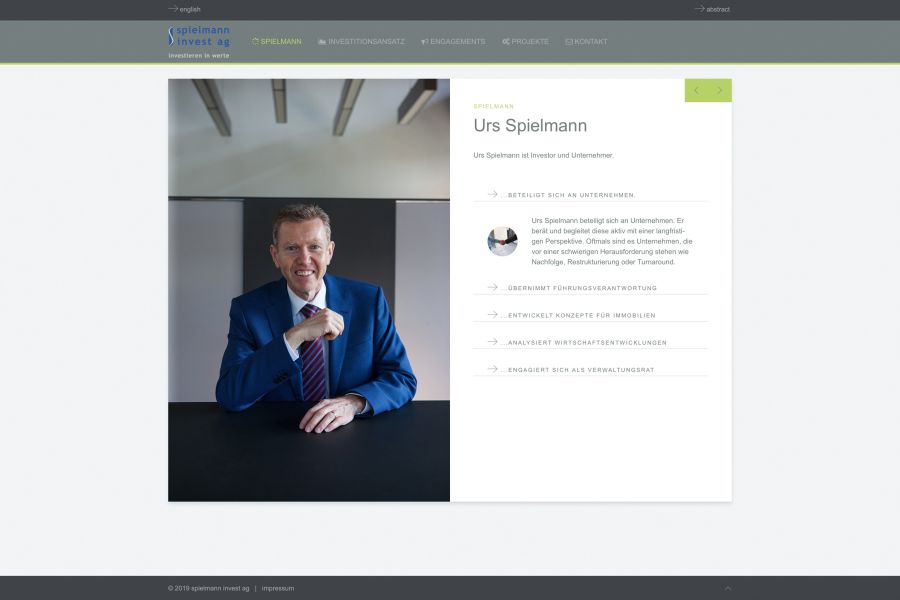Click the scroll-to-top chevron in footer
This screenshot has width=900, height=600.
[x=727, y=588]
